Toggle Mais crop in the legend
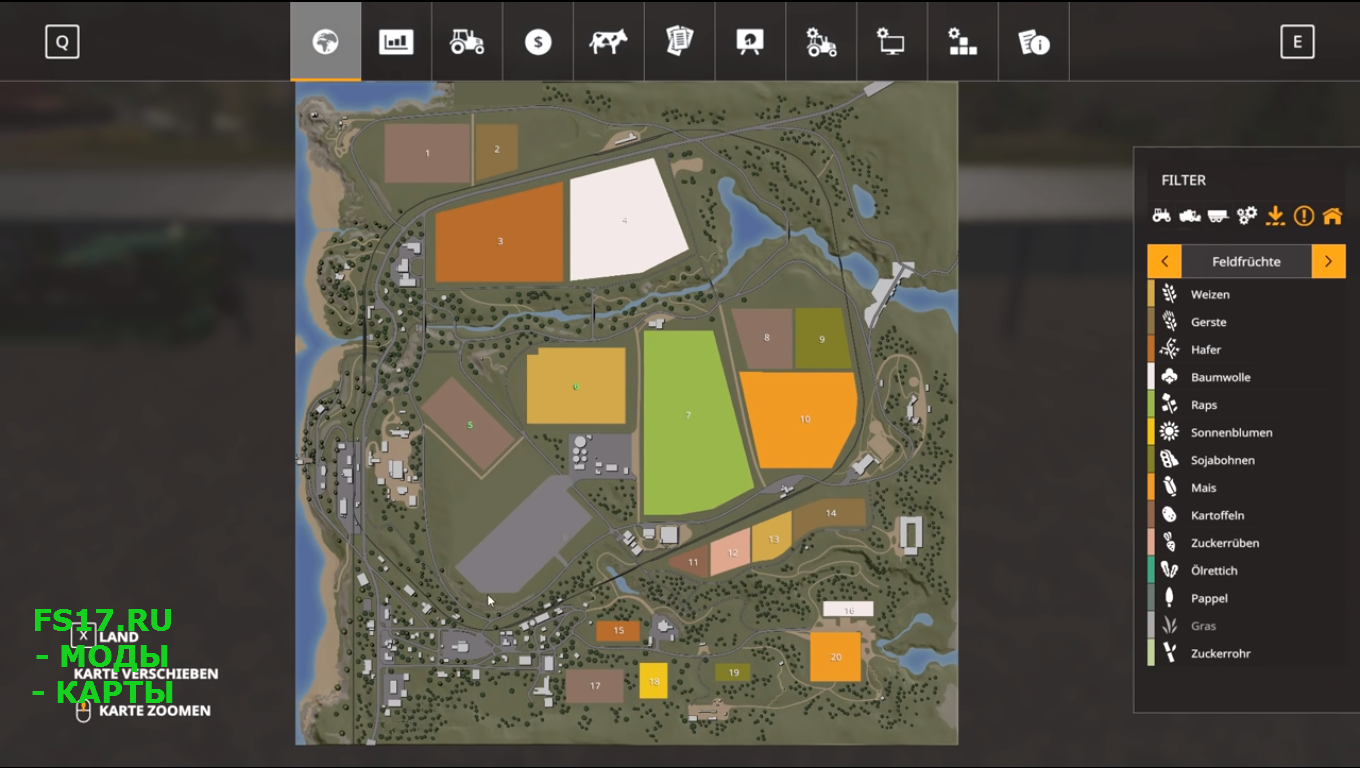This screenshot has height=768, width=1360. coord(1245,488)
